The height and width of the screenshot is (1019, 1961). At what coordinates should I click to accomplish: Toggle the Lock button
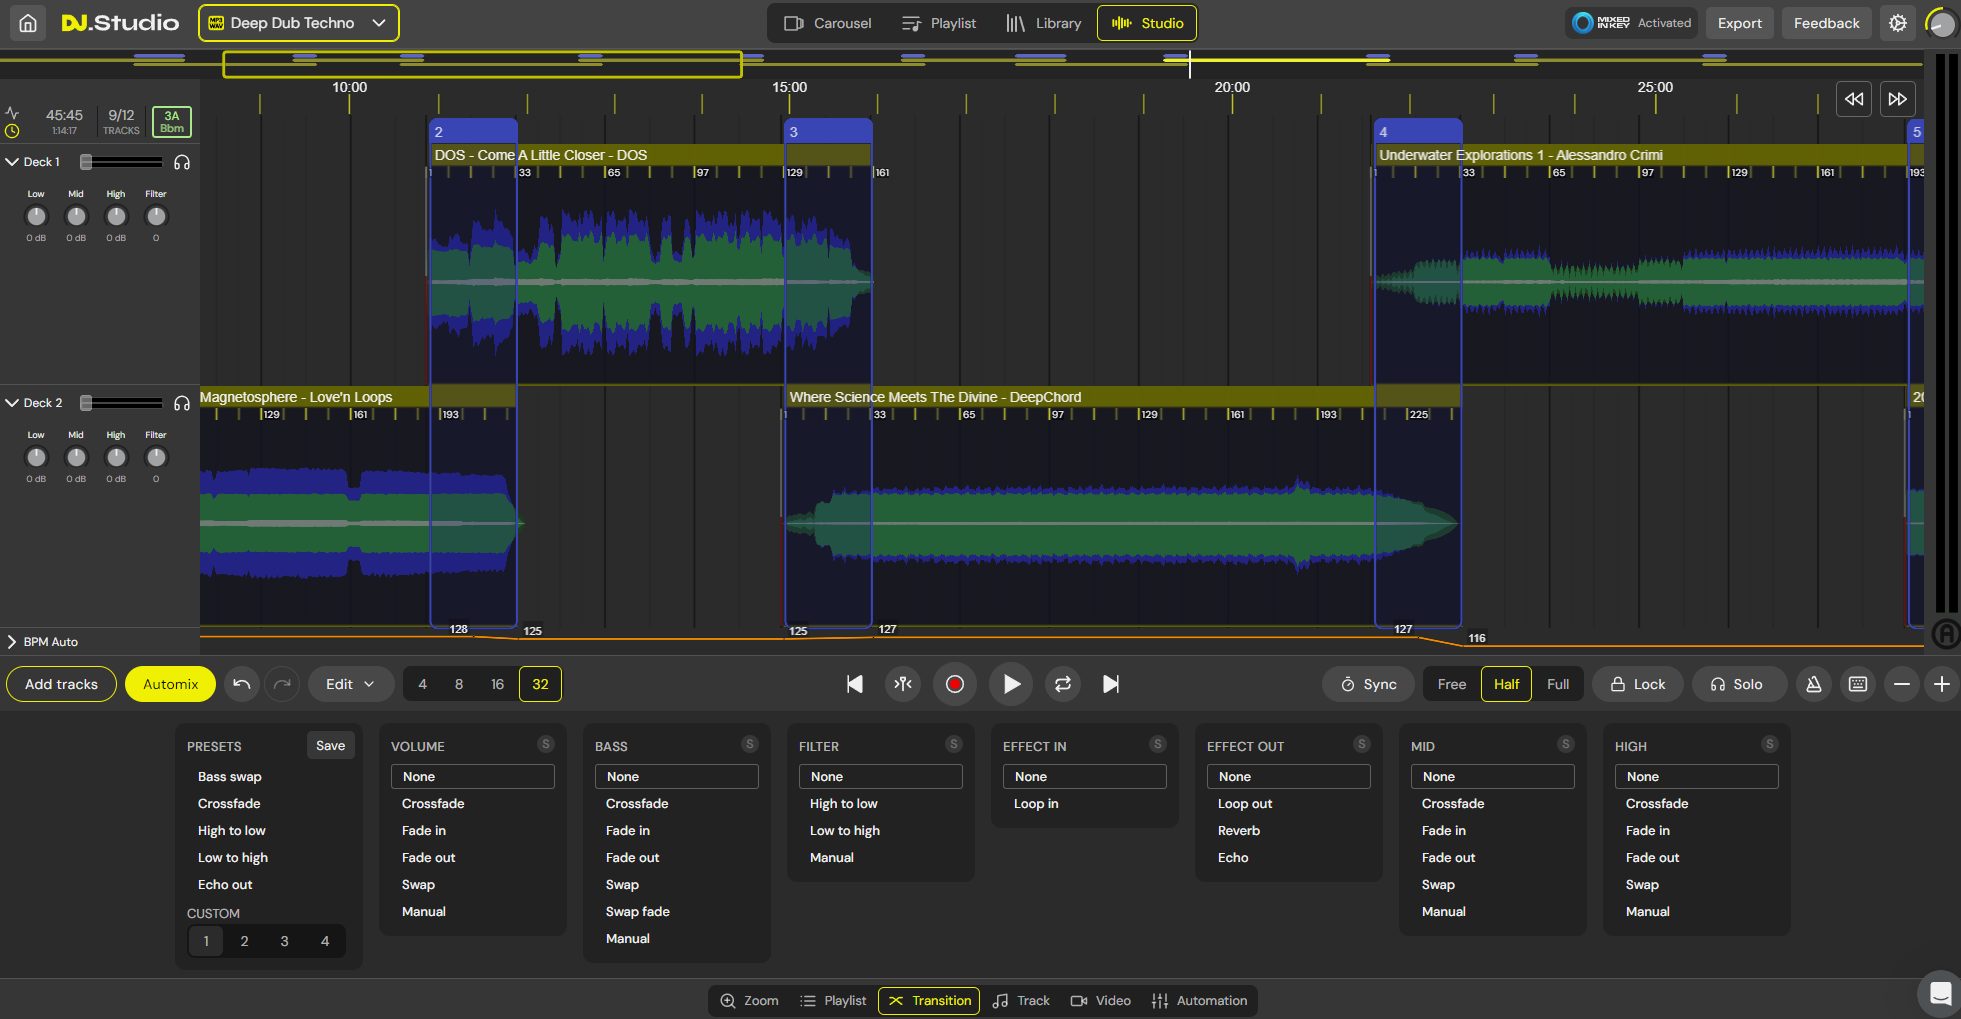(1637, 684)
